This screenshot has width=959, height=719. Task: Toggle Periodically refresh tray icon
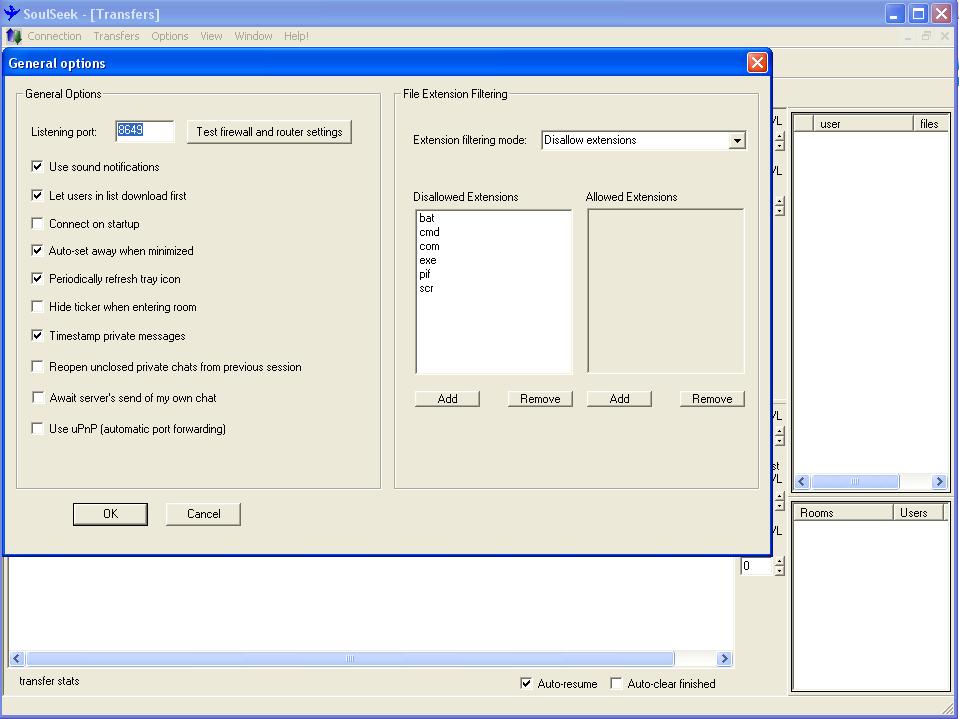tap(37, 279)
